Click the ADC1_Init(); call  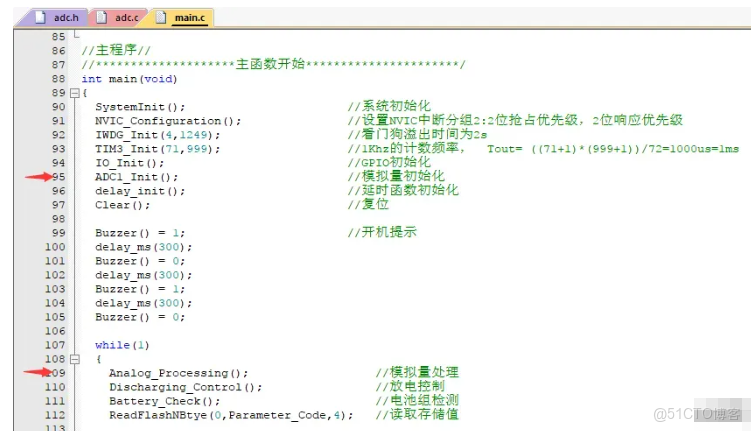tap(137, 177)
